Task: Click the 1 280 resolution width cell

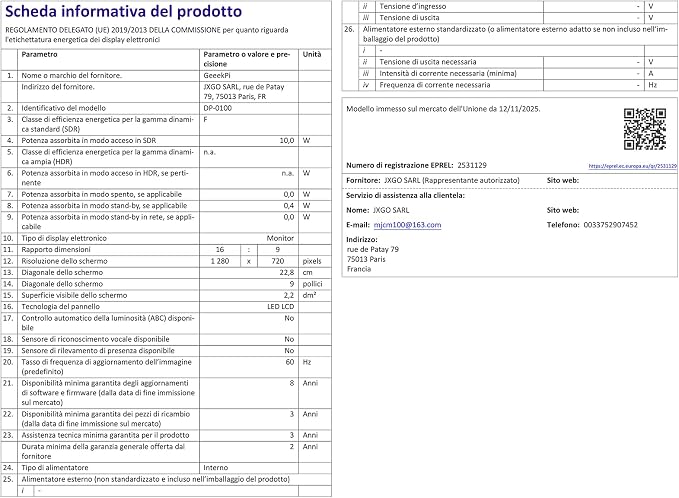Action: (x=220, y=261)
